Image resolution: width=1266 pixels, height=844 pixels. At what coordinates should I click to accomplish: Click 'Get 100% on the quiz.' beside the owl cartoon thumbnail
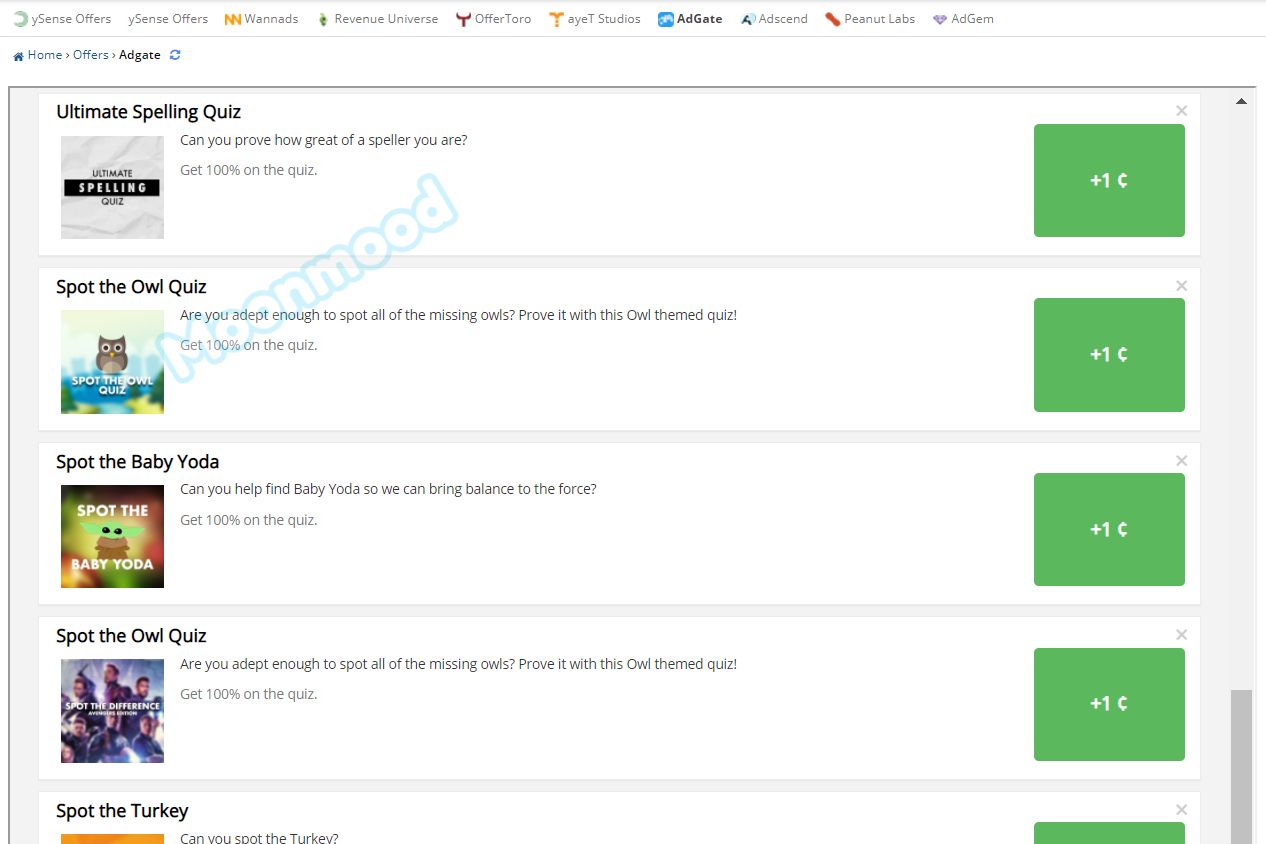pyautogui.click(x=248, y=345)
